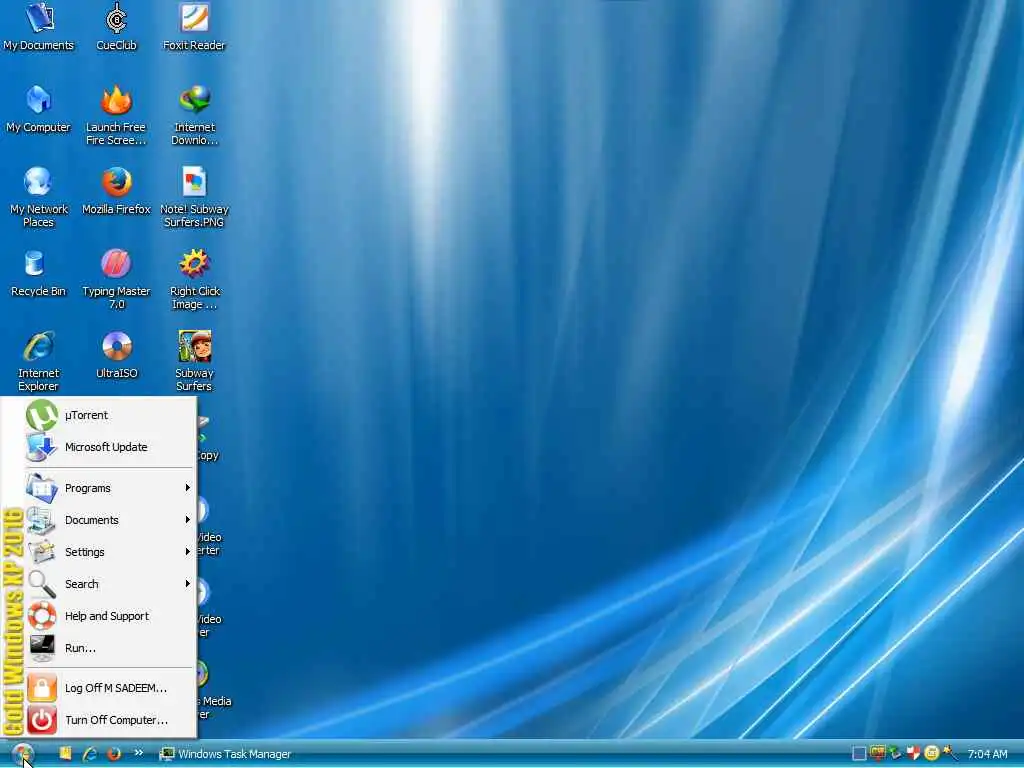
Task: Expand the Search submenu arrow
Action: point(187,584)
